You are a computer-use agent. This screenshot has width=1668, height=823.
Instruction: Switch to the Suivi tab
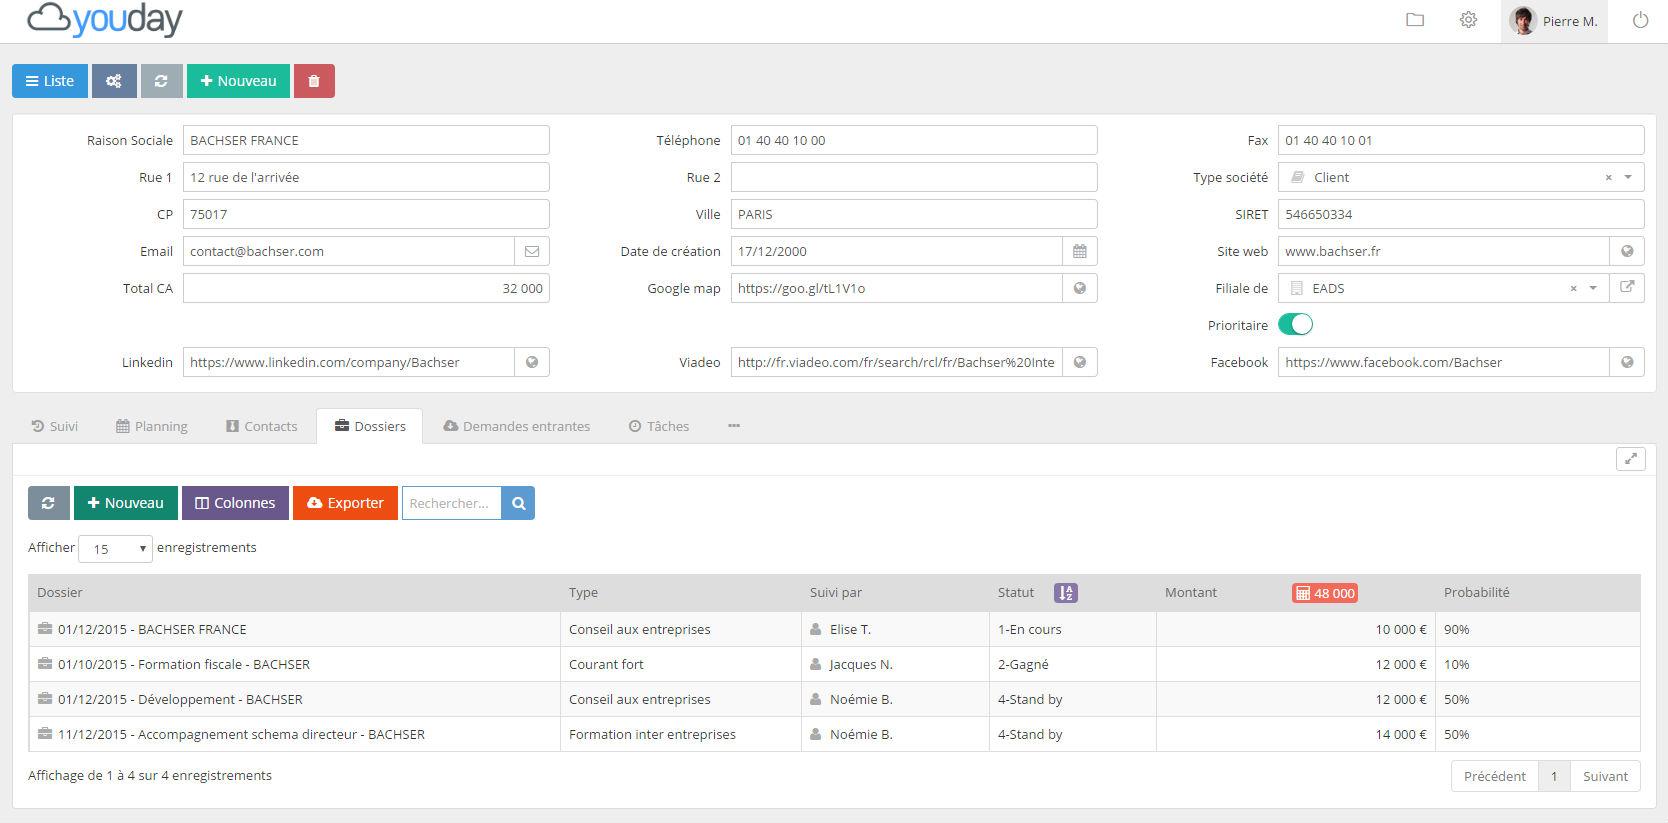(x=55, y=426)
